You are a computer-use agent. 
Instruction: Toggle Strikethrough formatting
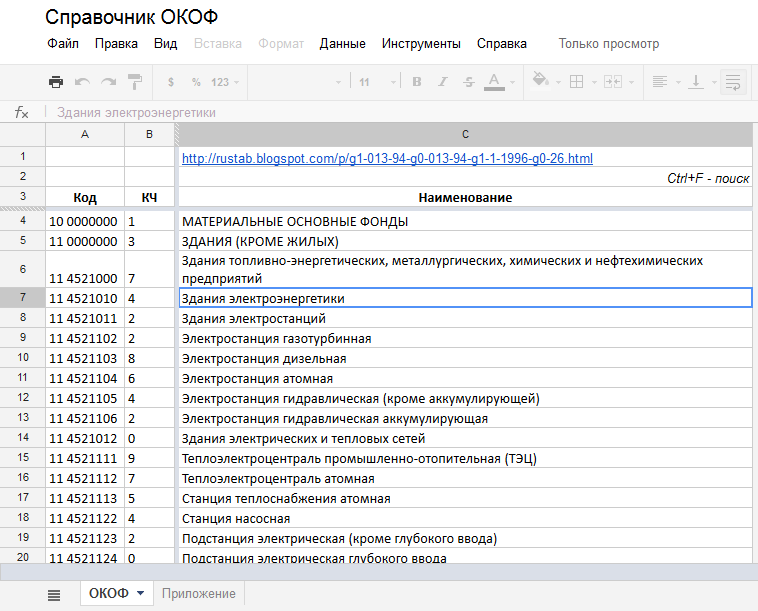(x=468, y=82)
